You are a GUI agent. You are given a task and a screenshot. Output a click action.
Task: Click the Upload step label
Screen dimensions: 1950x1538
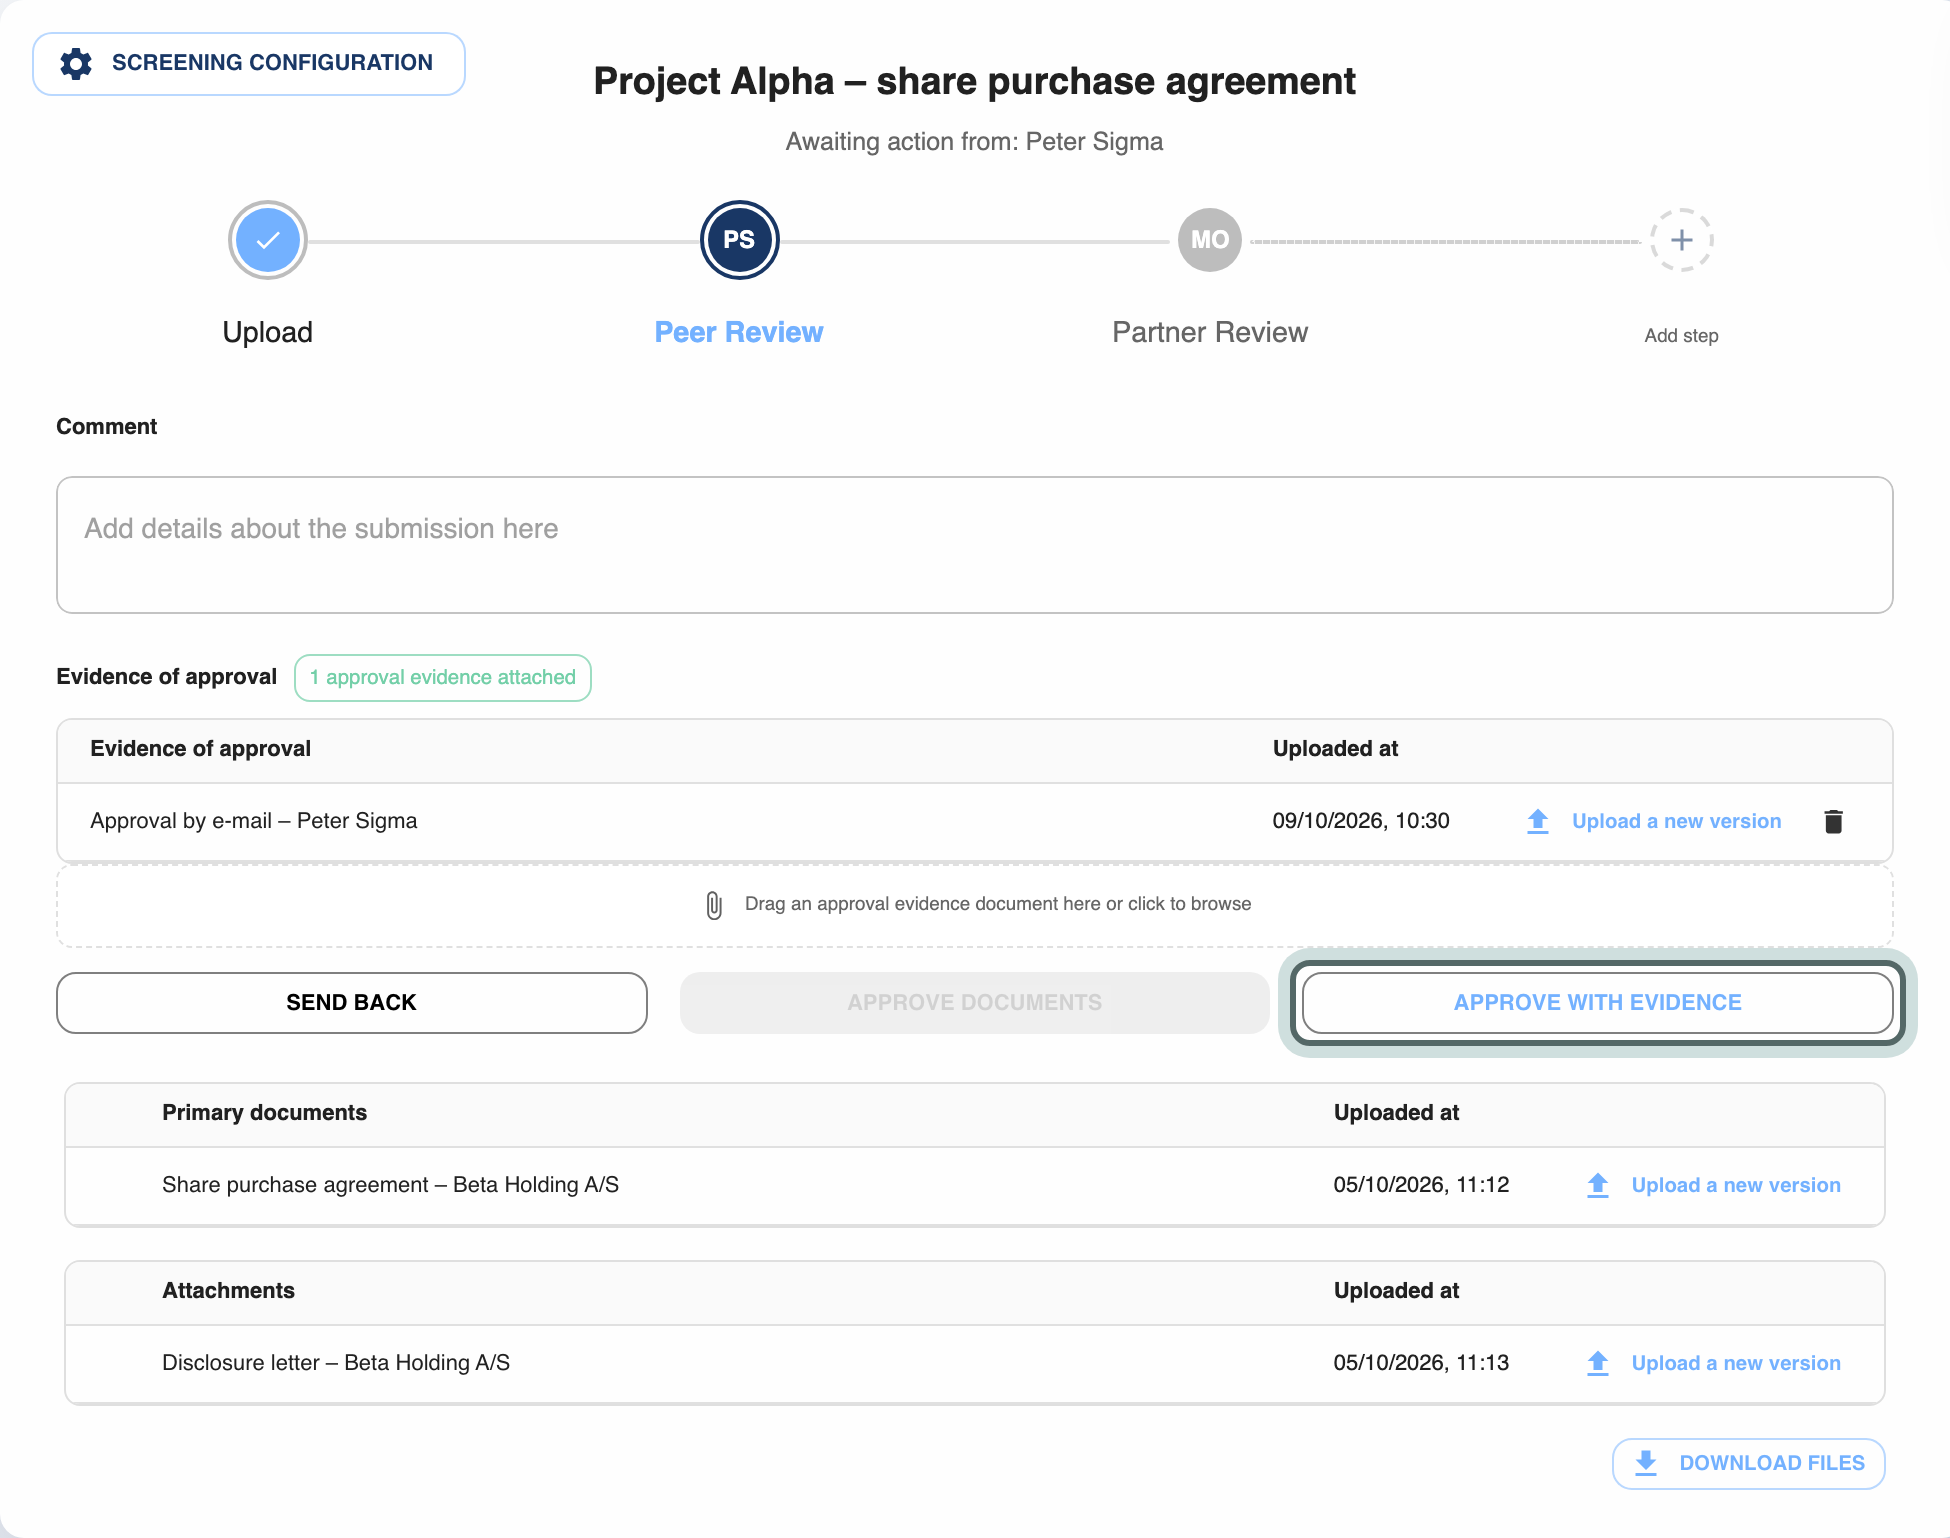click(x=268, y=332)
